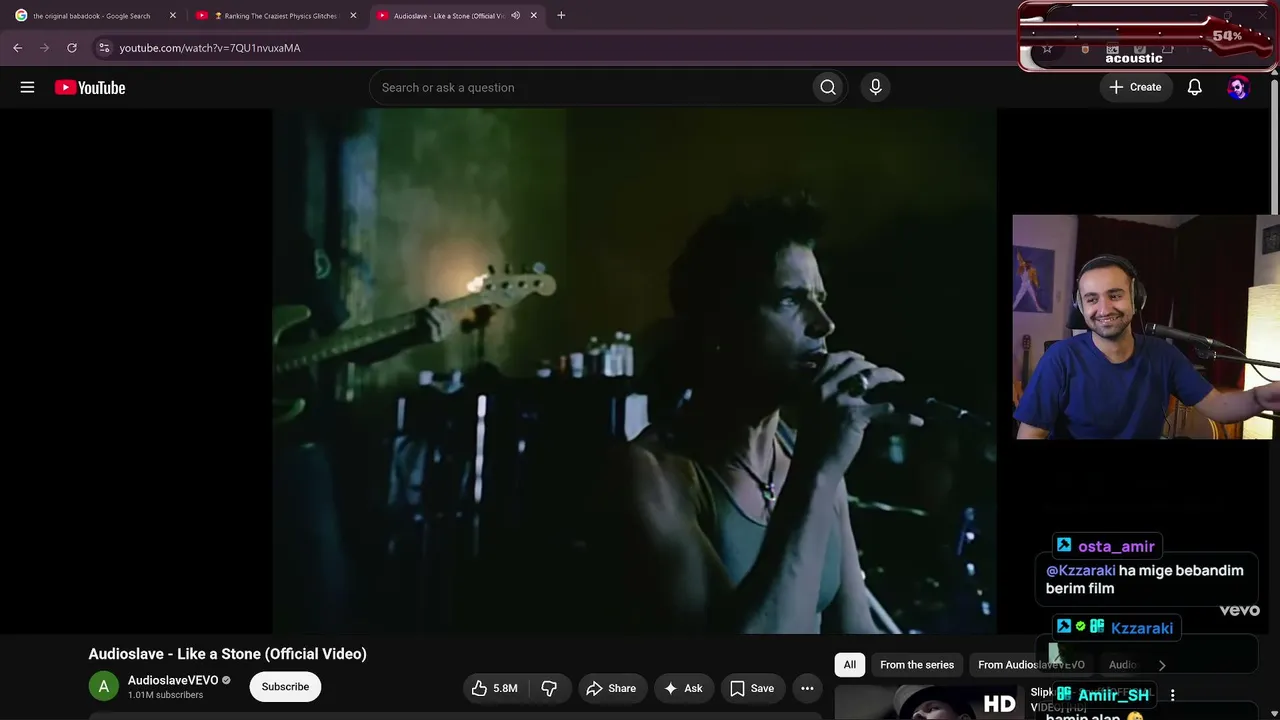The height and width of the screenshot is (720, 1280).
Task: Close the Physics Glitches tab
Action: (353, 16)
